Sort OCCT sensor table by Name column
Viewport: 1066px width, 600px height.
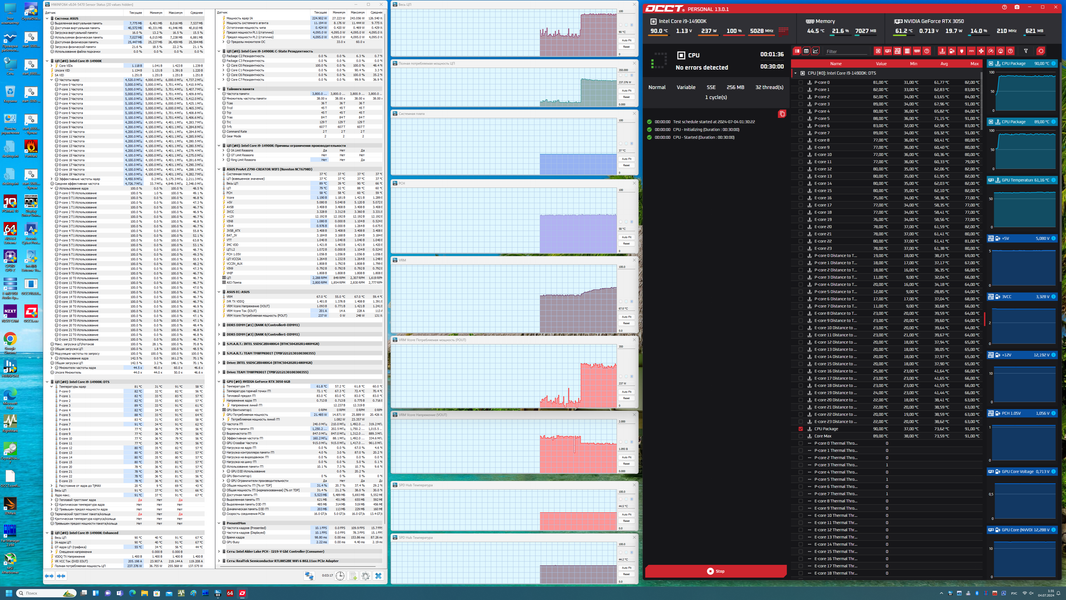[x=836, y=63]
